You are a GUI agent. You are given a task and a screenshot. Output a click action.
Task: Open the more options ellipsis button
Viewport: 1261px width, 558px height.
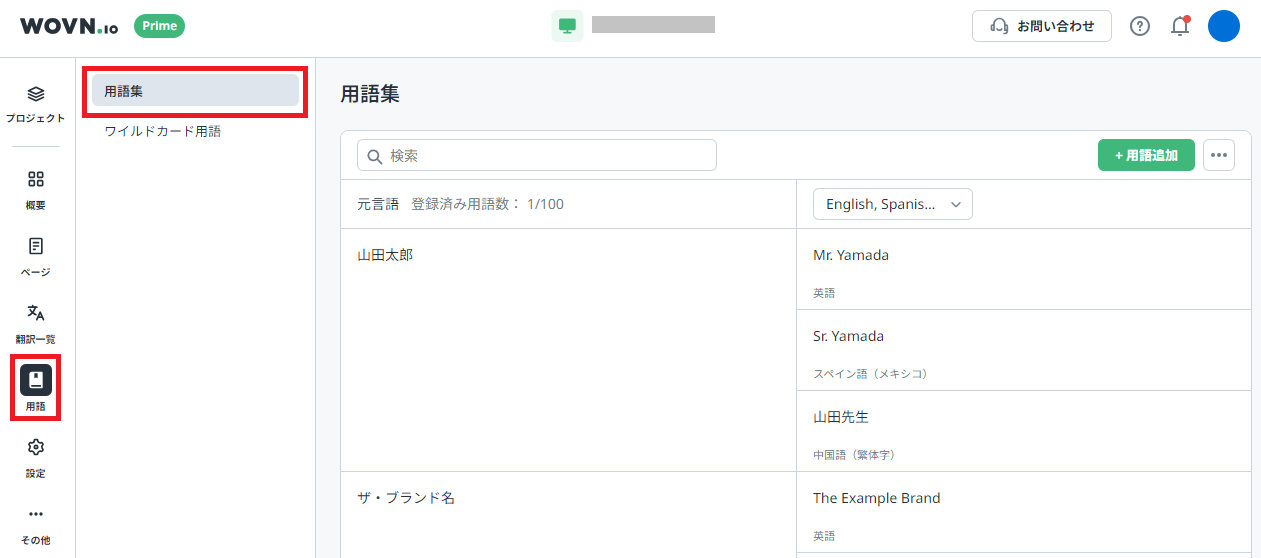(1218, 155)
